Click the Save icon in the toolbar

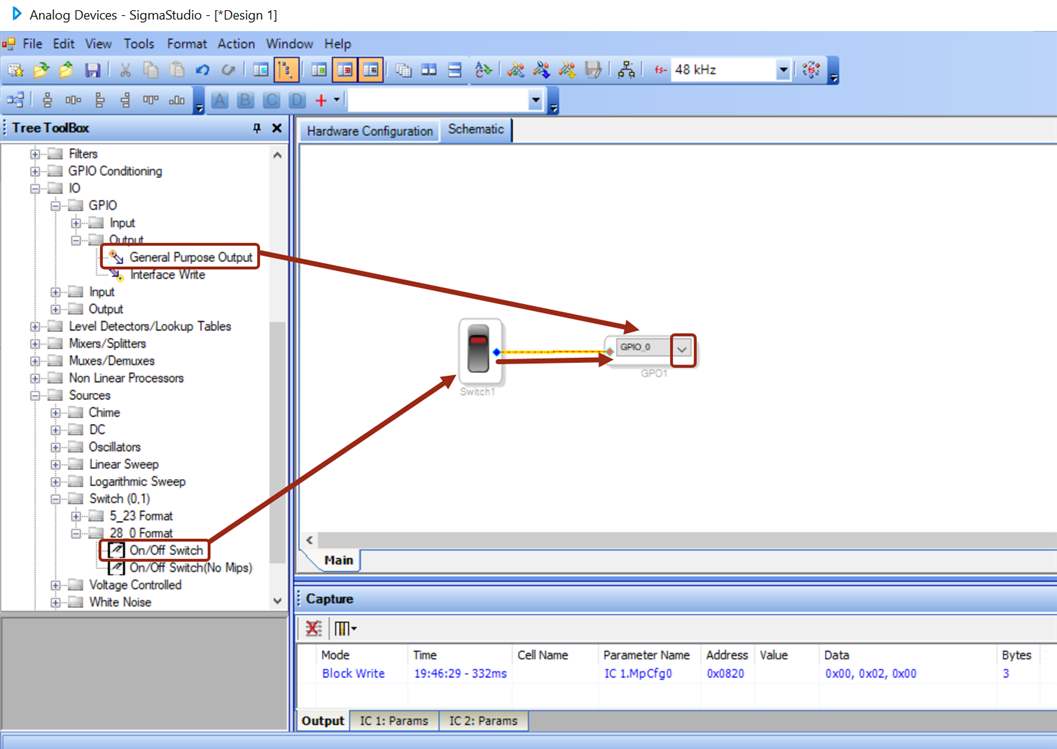[92, 71]
